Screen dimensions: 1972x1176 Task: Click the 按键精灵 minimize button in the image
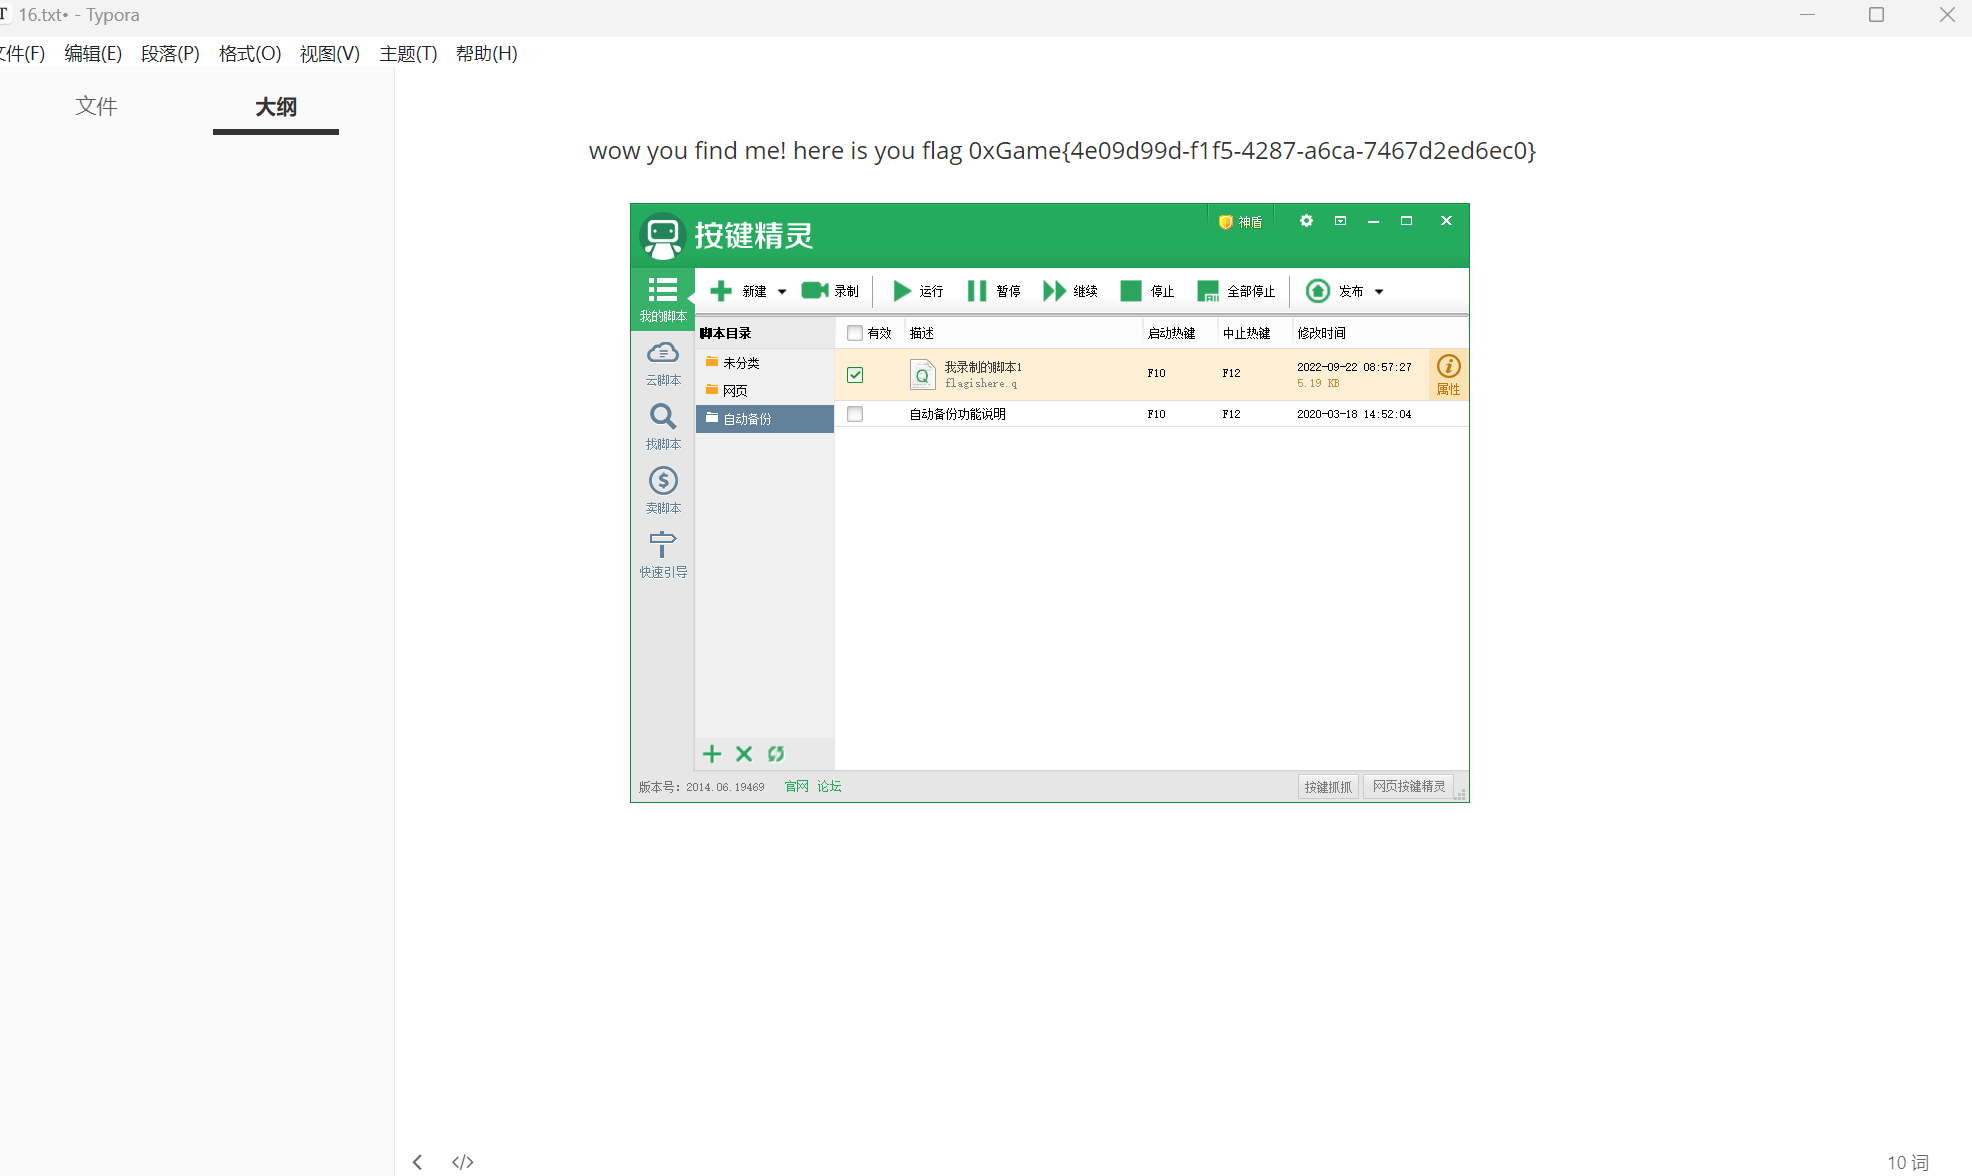[x=1373, y=221]
